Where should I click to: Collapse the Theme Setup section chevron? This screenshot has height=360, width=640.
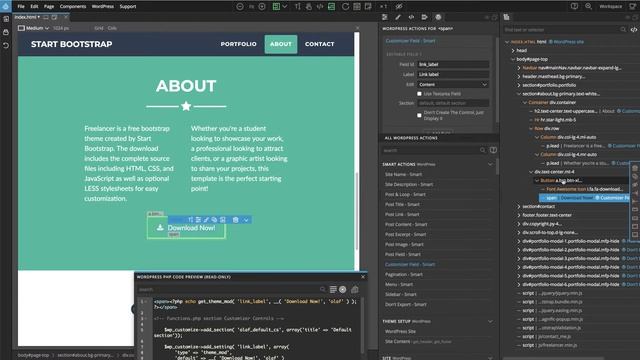[x=490, y=321]
